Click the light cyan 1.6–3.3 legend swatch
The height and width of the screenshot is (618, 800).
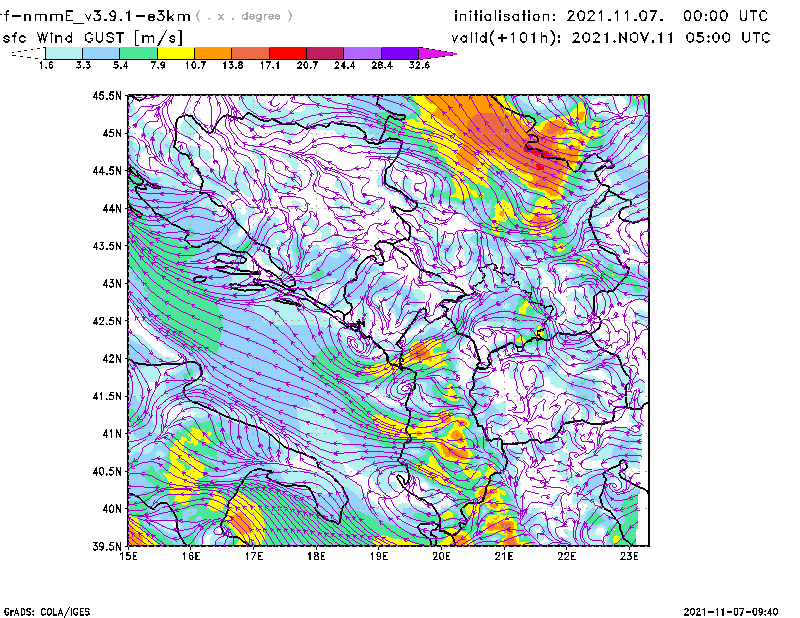[x=64, y=53]
